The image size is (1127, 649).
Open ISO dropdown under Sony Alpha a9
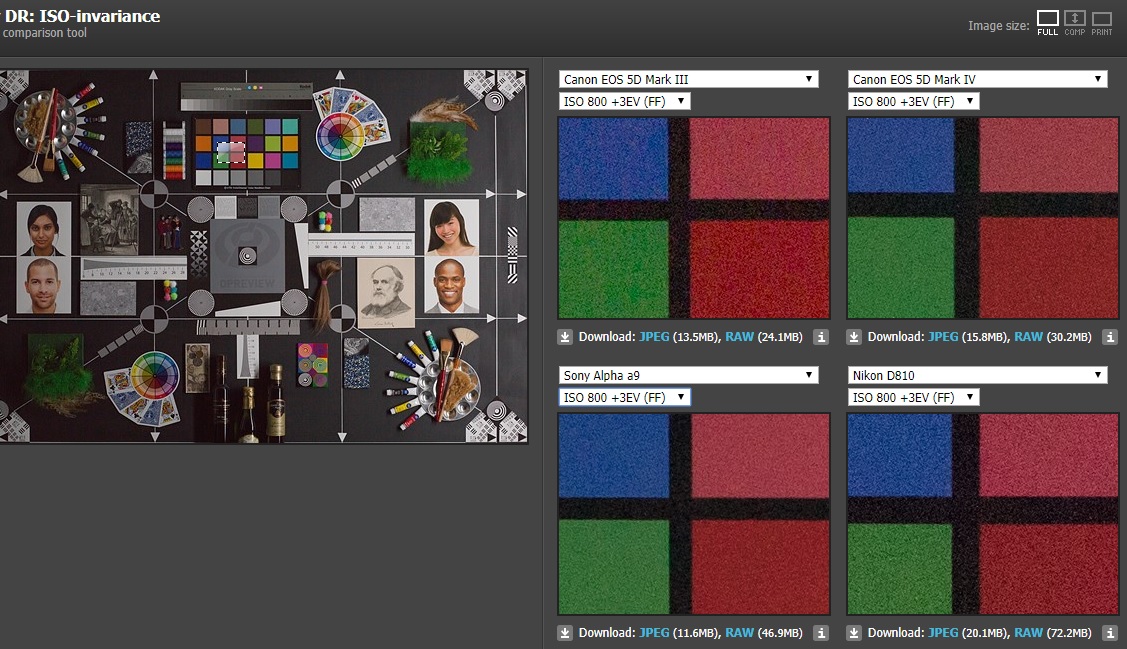tap(625, 397)
